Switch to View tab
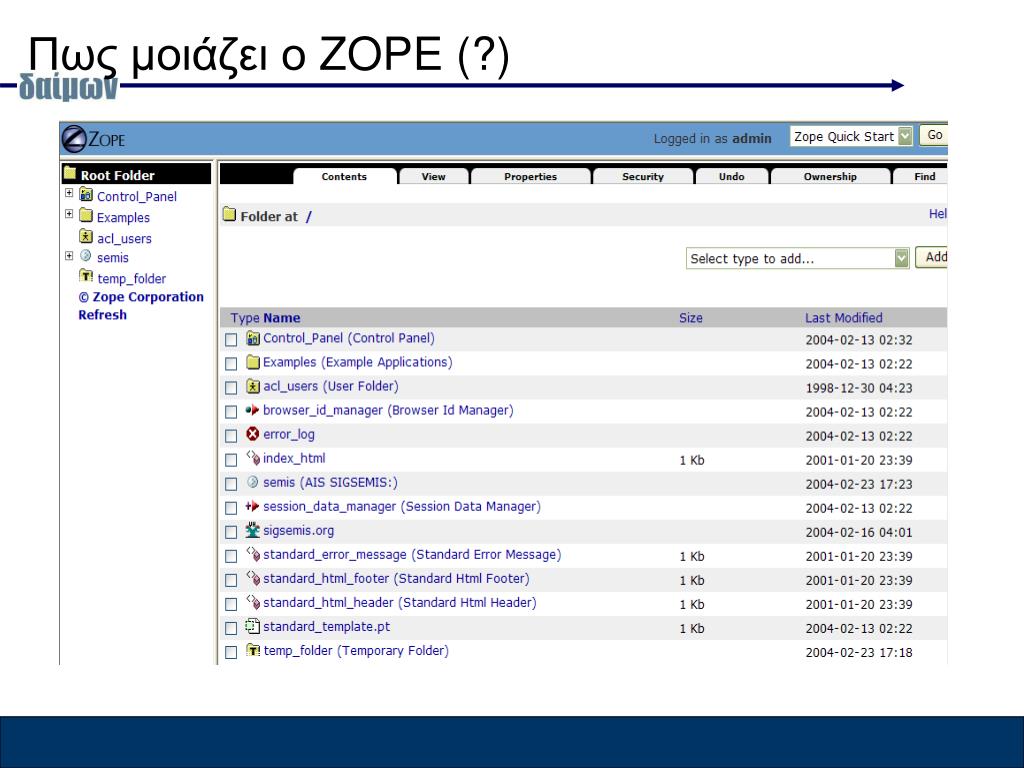The width and height of the screenshot is (1024, 768). pyautogui.click(x=434, y=176)
